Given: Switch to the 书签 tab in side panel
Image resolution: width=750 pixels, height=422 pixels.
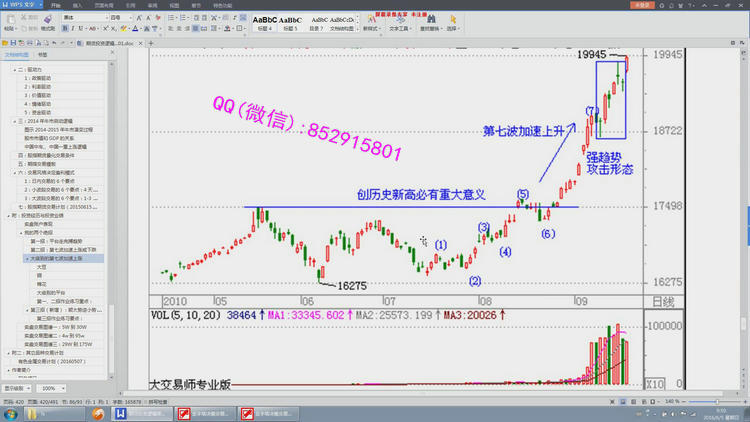Looking at the screenshot, I should point(42,55).
